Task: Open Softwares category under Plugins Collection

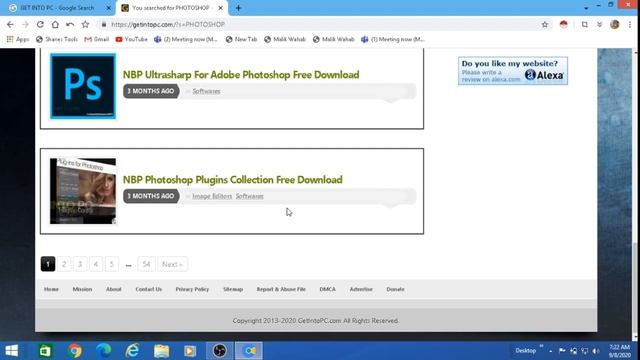Action: pyautogui.click(x=249, y=196)
